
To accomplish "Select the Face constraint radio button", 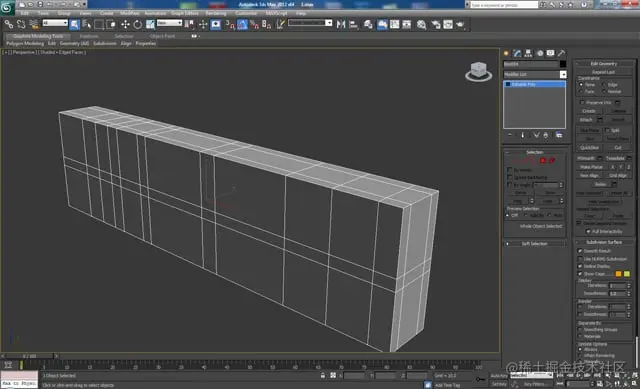I will click(x=581, y=91).
